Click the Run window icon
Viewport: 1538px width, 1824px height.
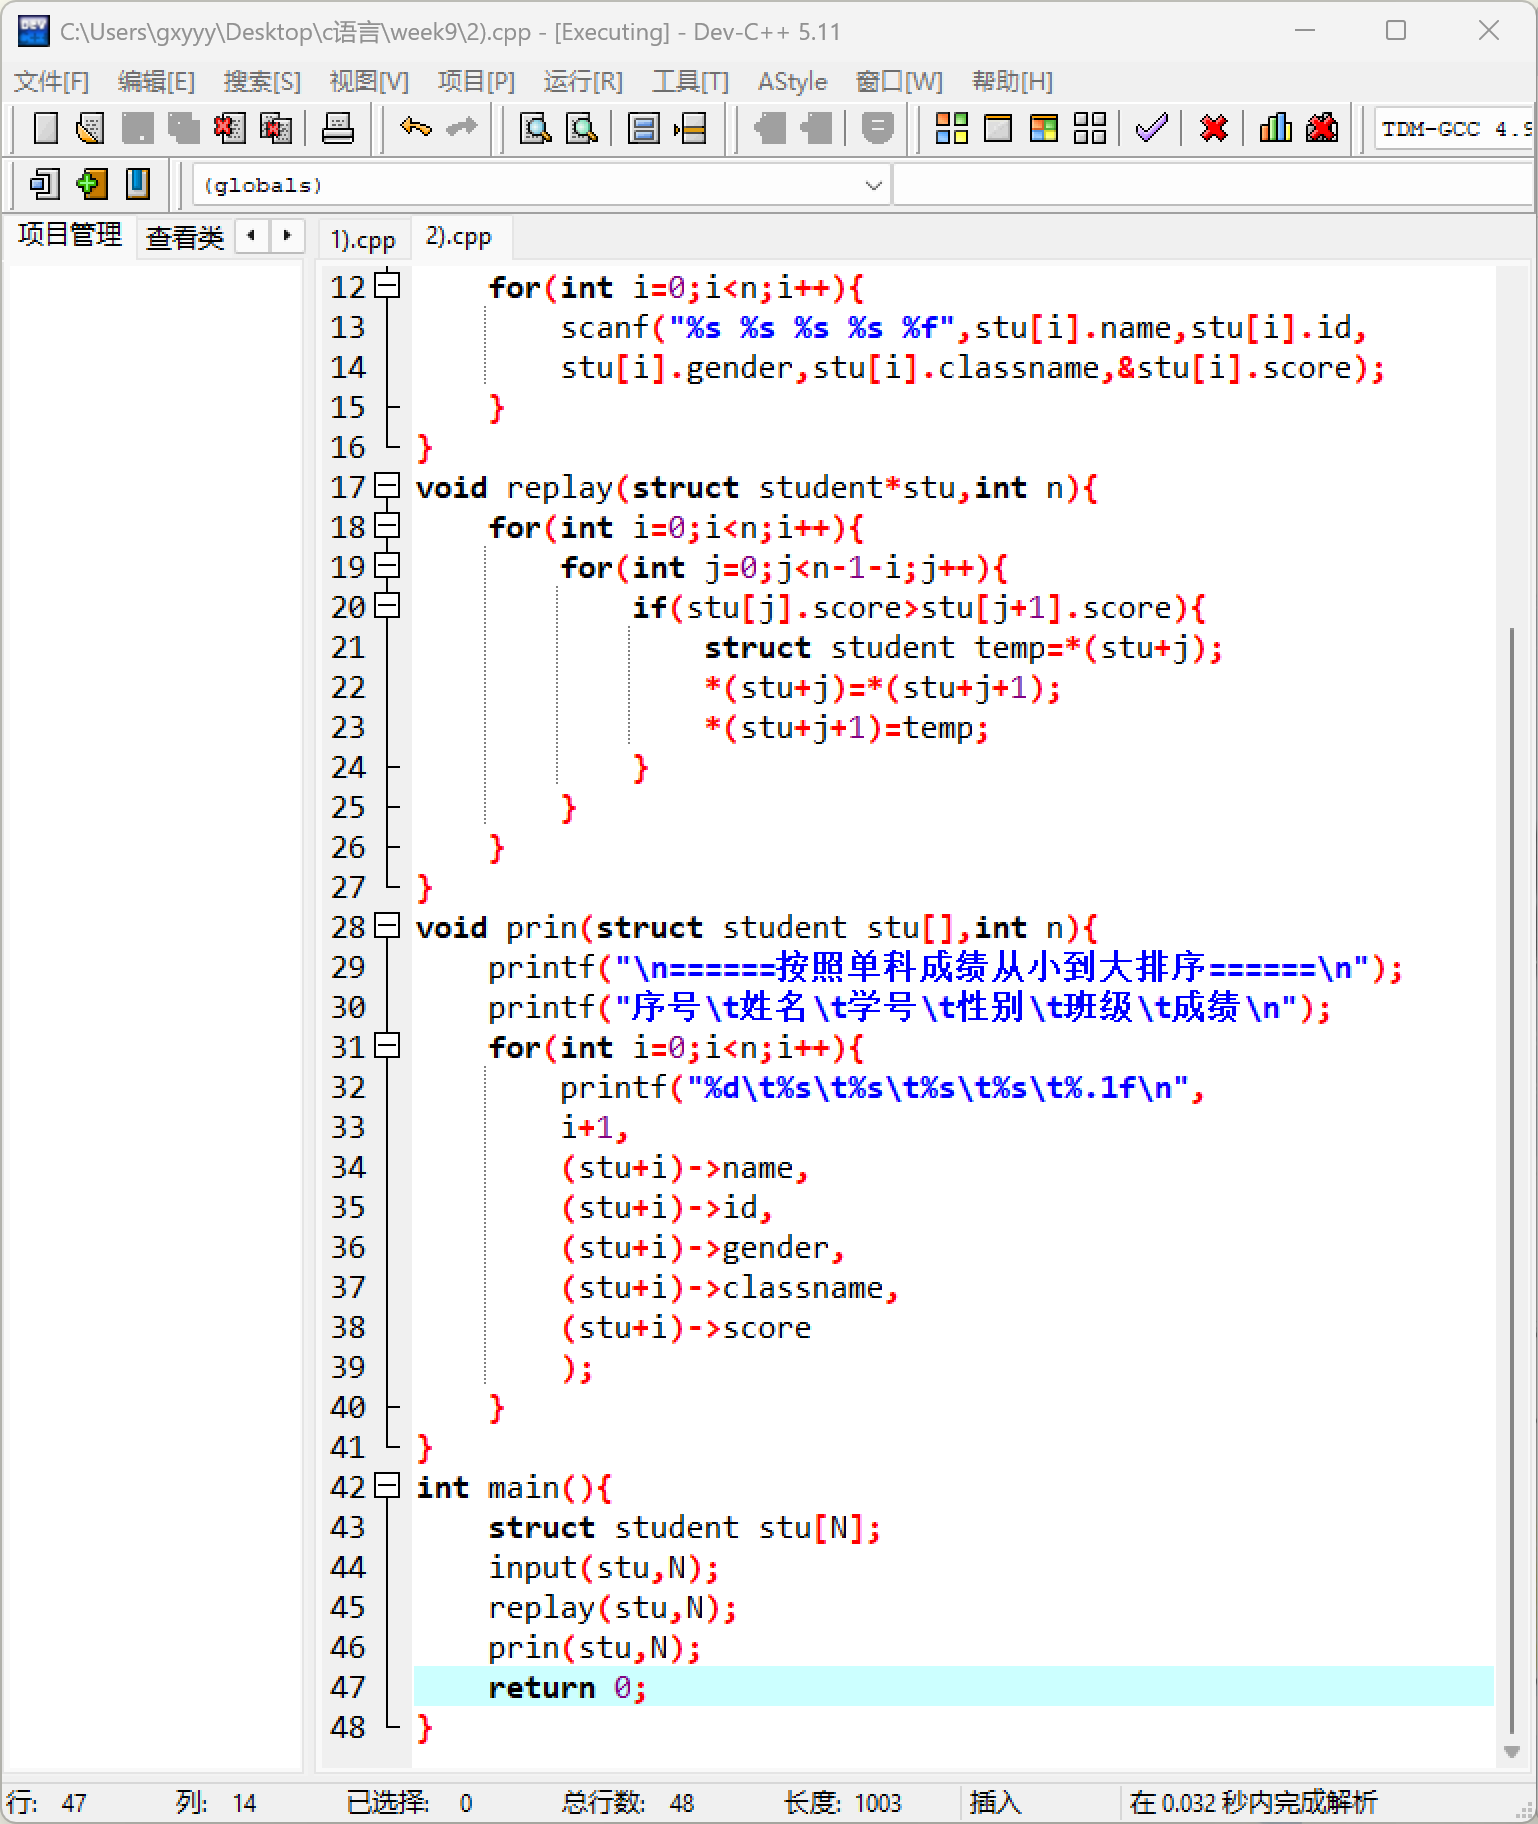[998, 128]
